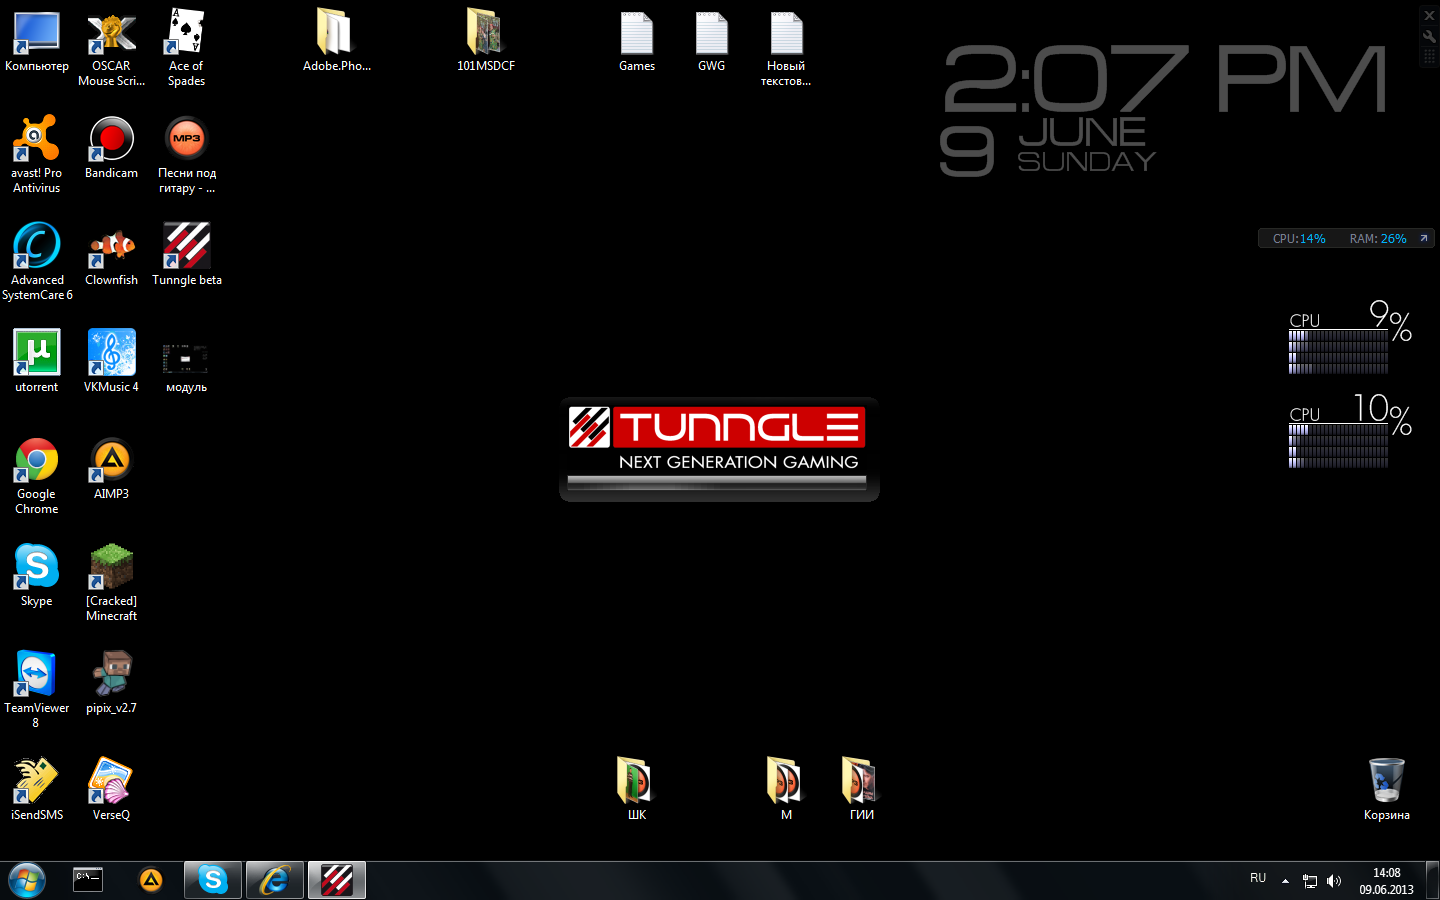Select the М folder

point(786,790)
